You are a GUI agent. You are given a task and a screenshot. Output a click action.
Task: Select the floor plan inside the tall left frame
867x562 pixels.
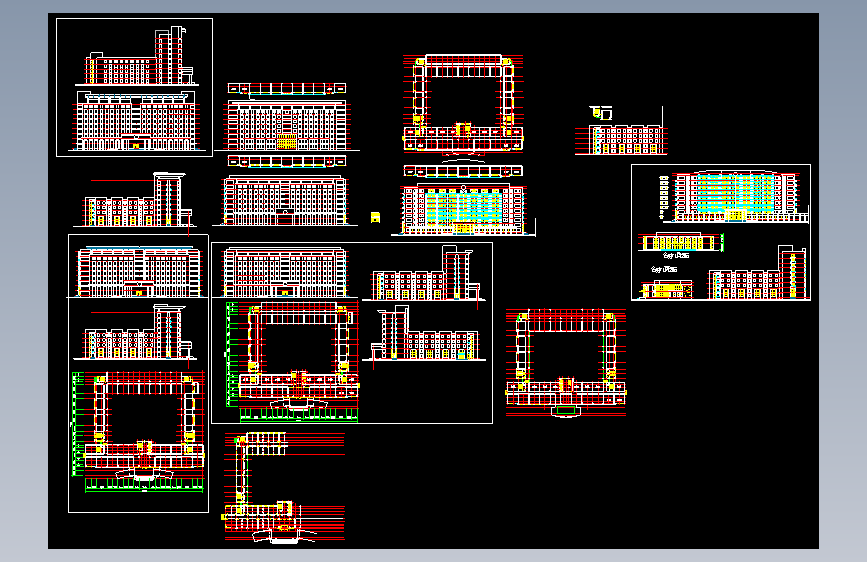pos(138,432)
